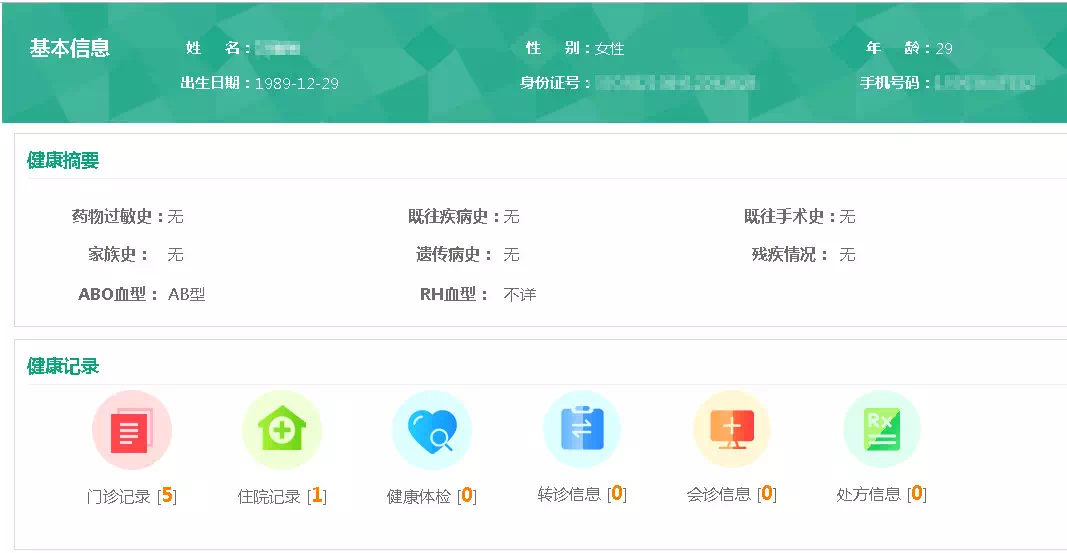Open the 处方信息 text link
Screen dimensions: 1067x553
point(868,494)
